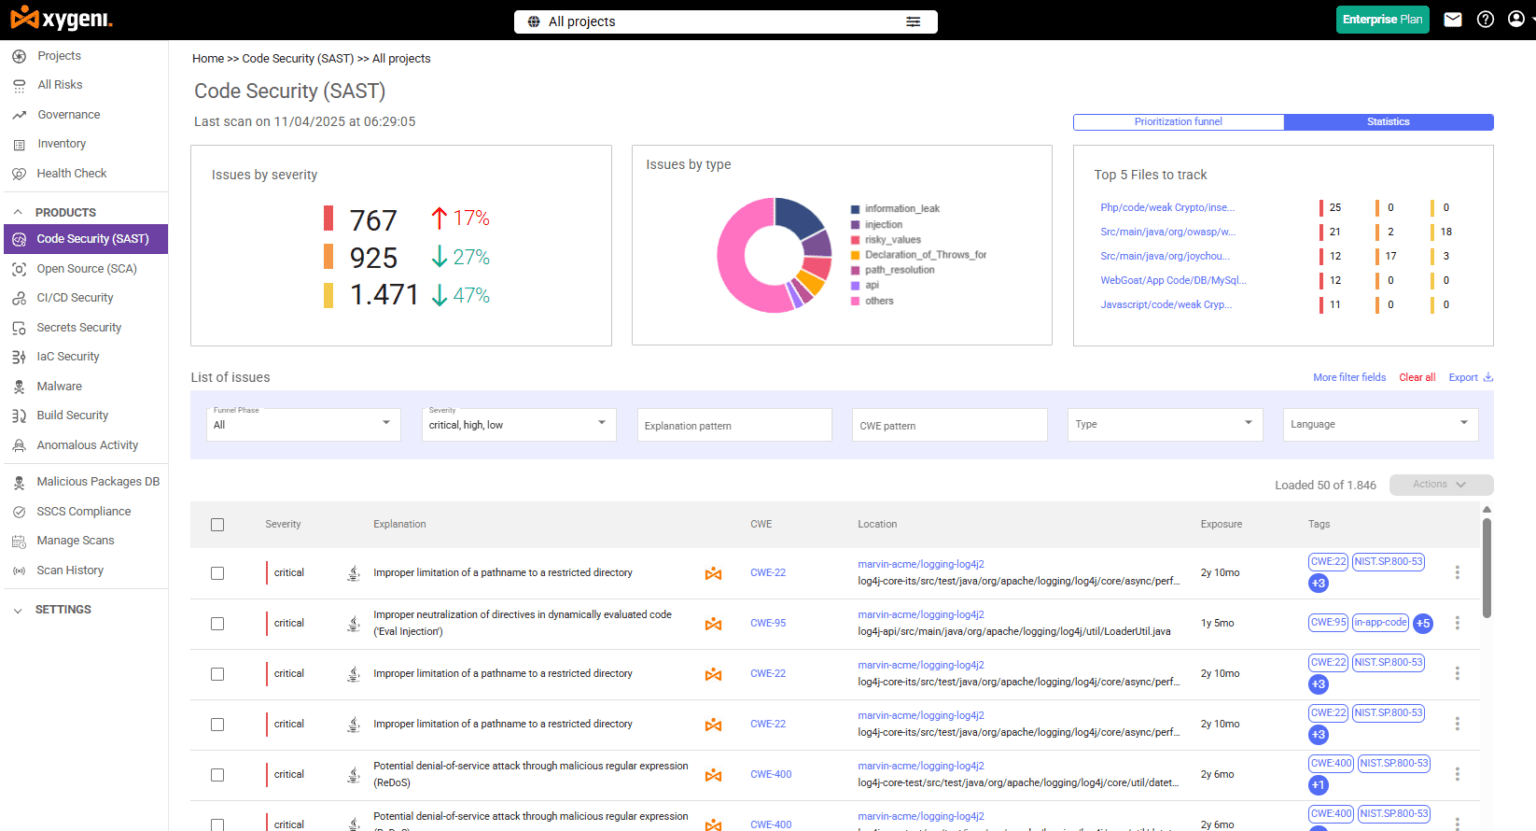Type in the CWE pattern field
This screenshot has width=1536, height=831.
[x=948, y=424]
